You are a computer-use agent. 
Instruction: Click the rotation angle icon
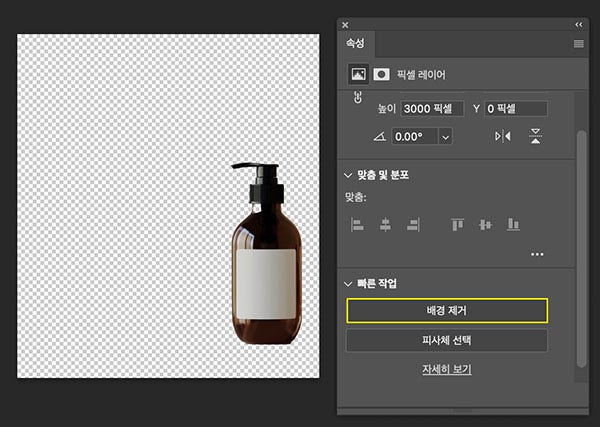(x=380, y=137)
